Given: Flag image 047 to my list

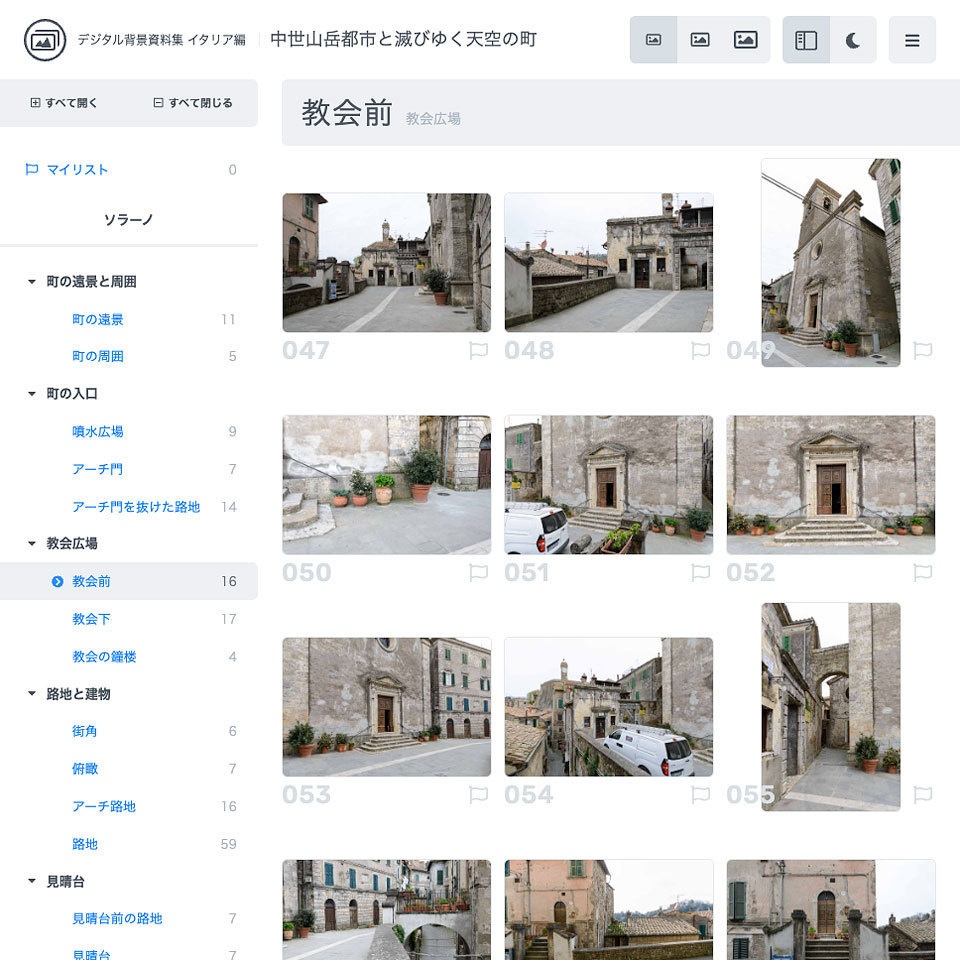Looking at the screenshot, I should [x=478, y=350].
